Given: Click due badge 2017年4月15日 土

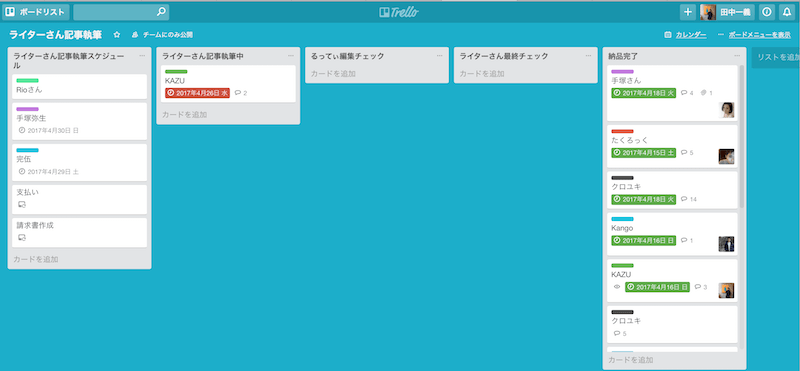Looking at the screenshot, I should click(643, 153).
